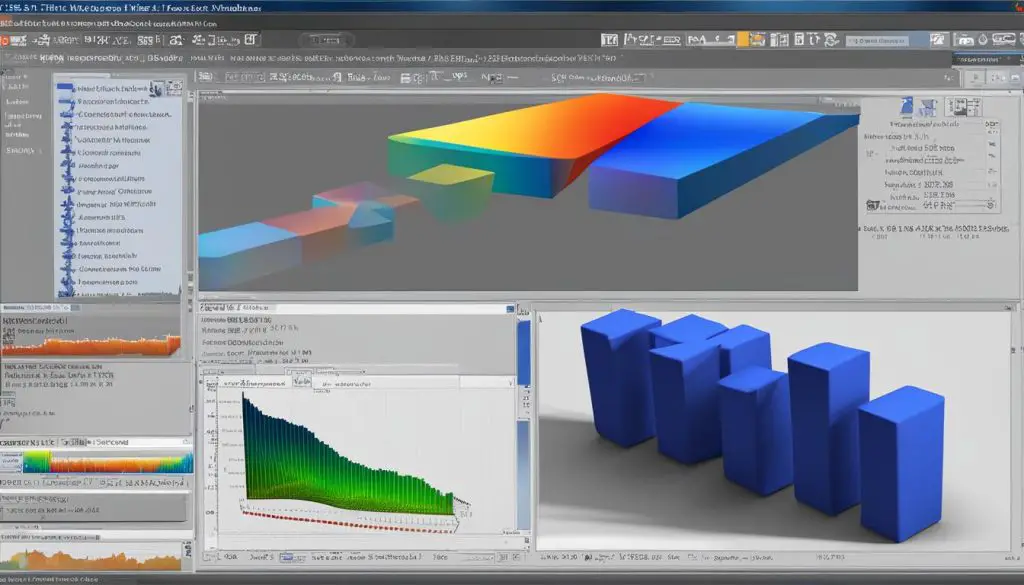Click the play arrow icon below the dark tab
Viewport: 1024px width, 585px height.
tap(975, 78)
